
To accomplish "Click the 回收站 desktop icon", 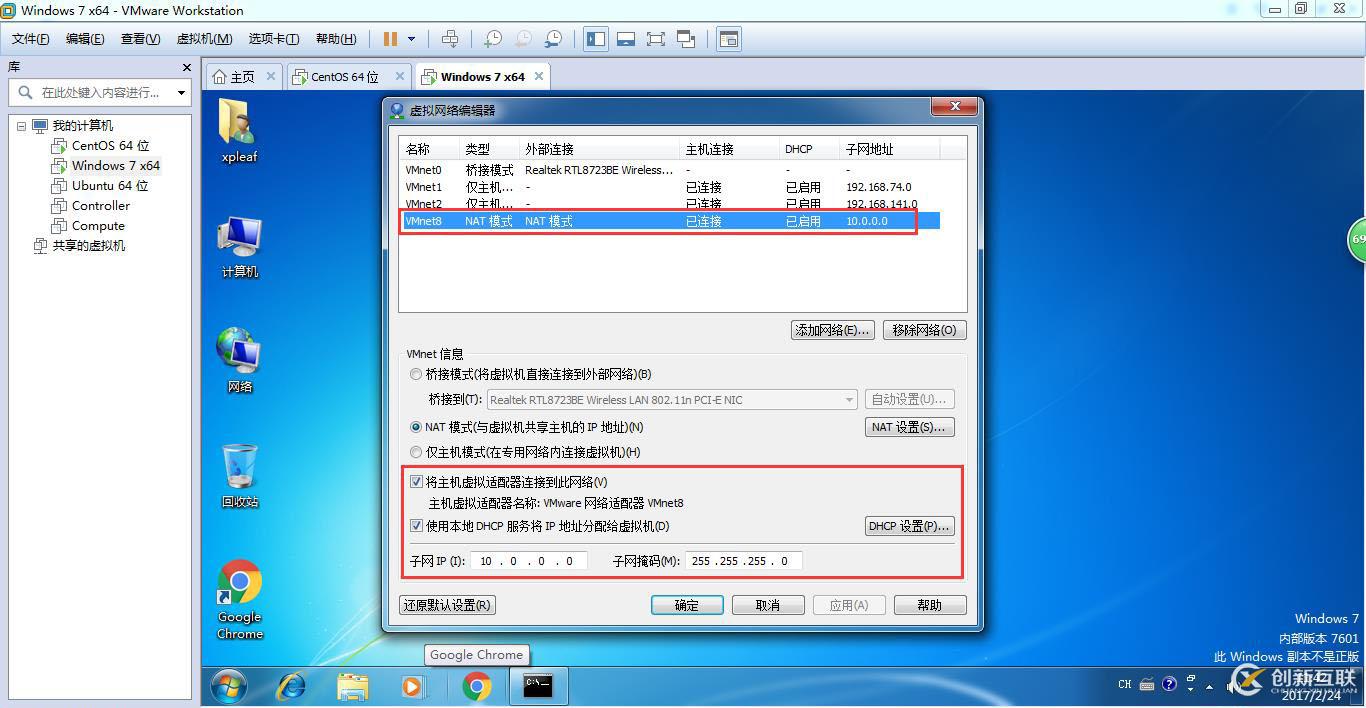I will pos(239,476).
